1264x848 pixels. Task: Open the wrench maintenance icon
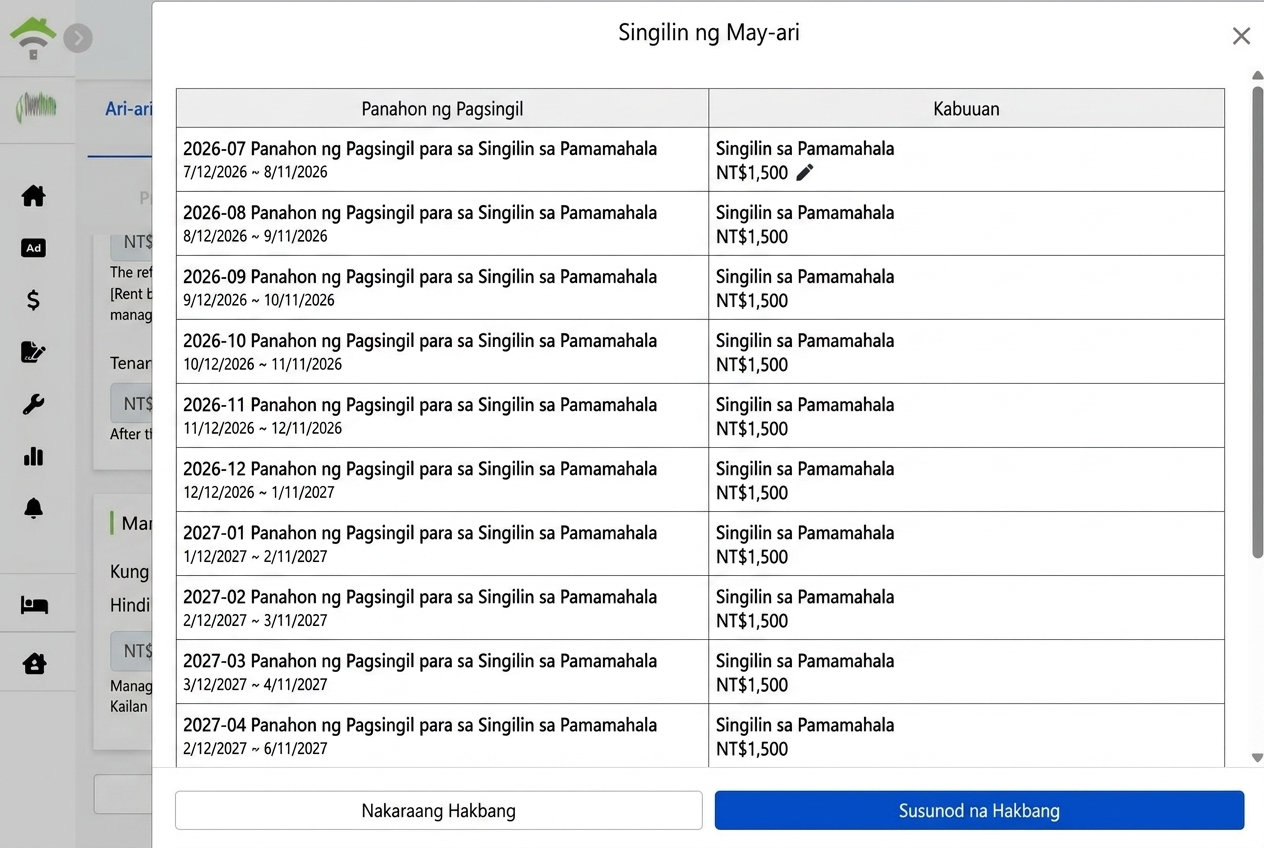(x=34, y=404)
